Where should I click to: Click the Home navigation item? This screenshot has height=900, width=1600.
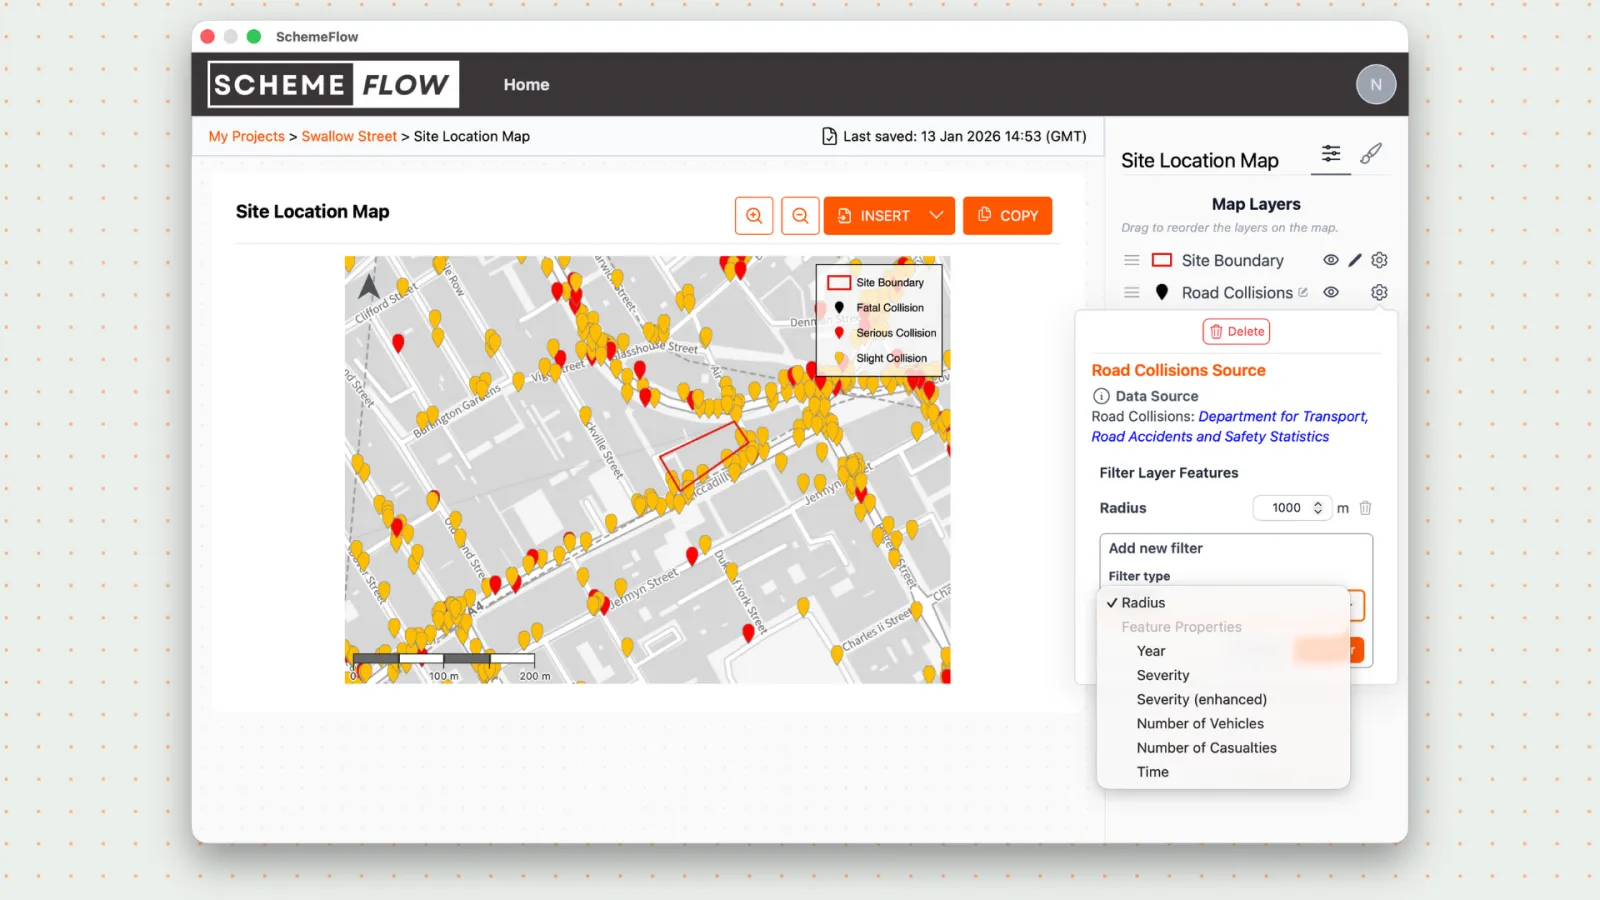(526, 85)
